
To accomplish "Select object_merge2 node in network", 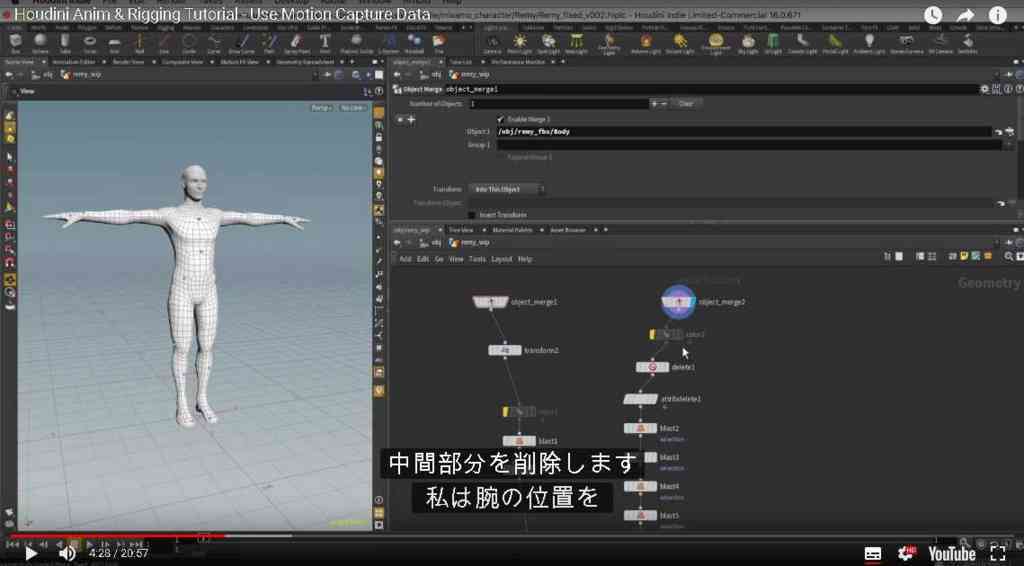I will (678, 302).
